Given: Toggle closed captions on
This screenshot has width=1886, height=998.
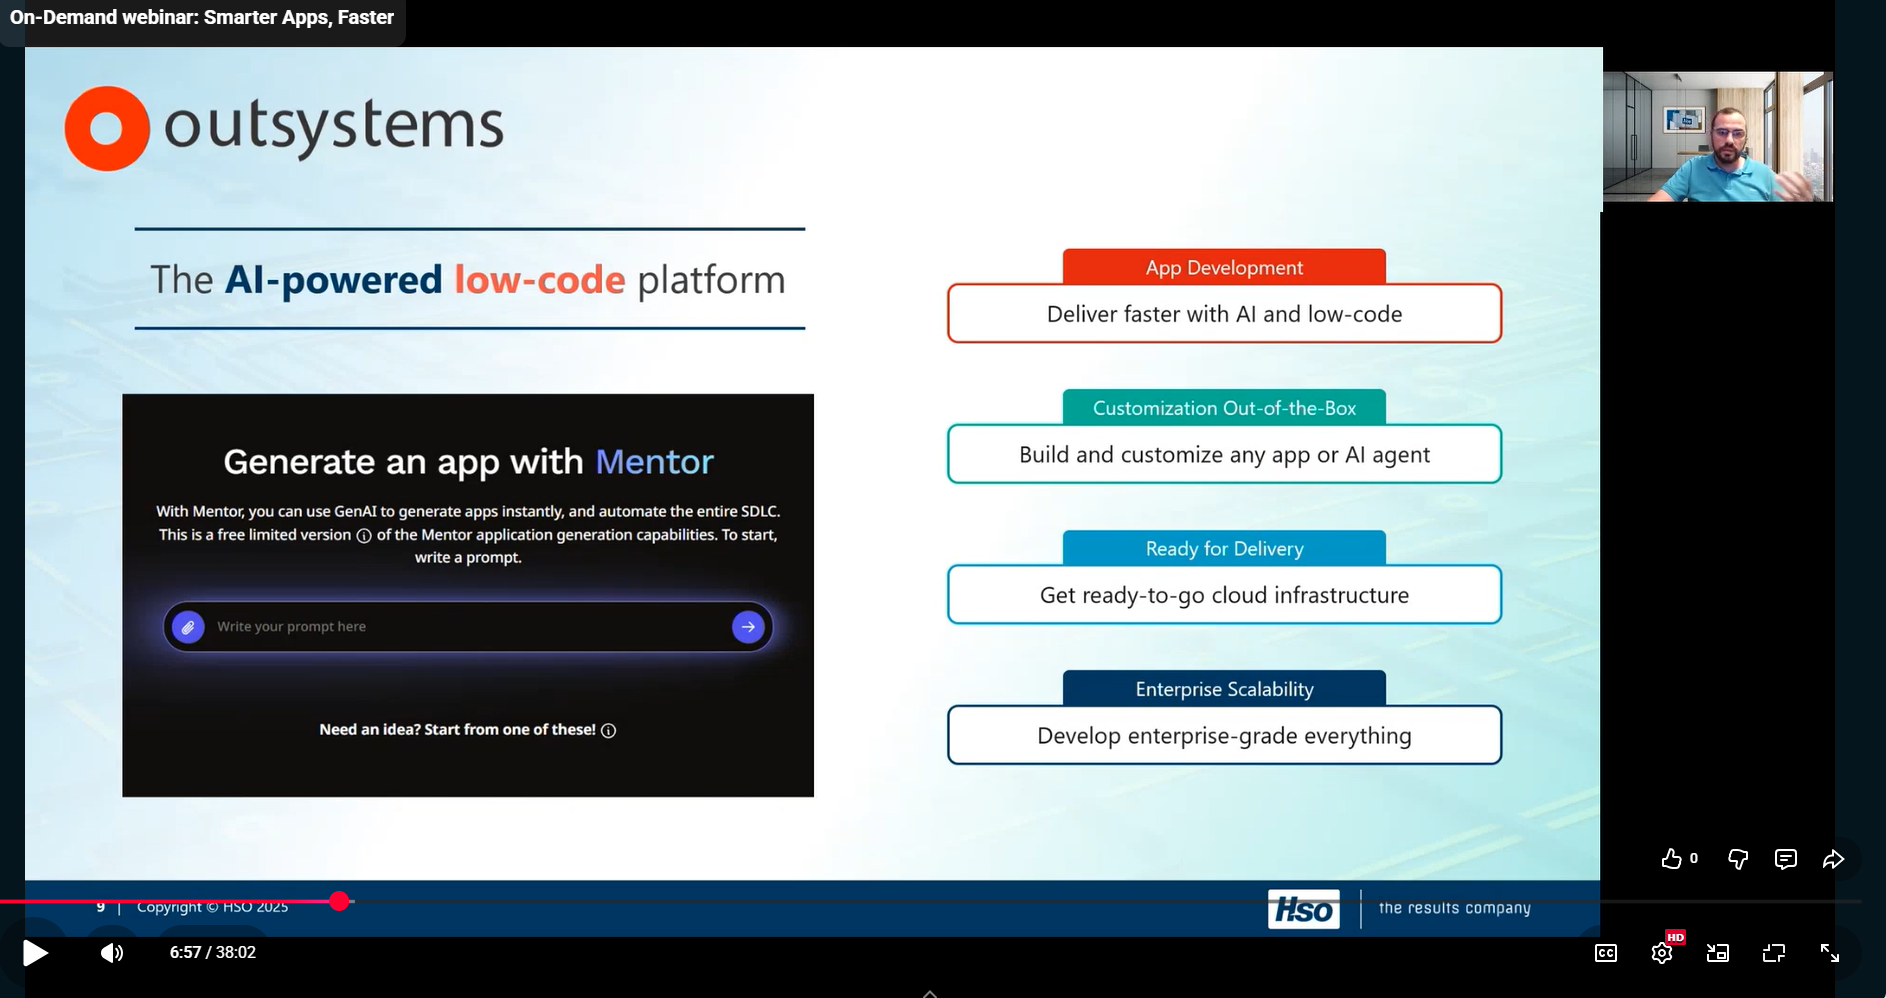Looking at the screenshot, I should coord(1605,953).
